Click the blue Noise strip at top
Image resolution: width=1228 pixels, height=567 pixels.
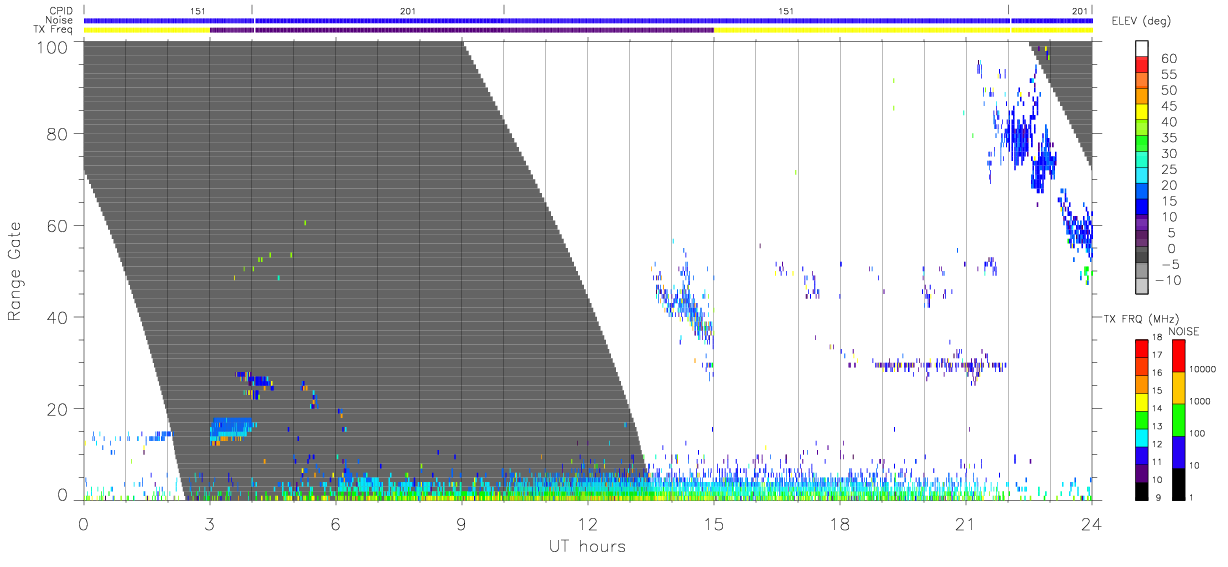(x=588, y=20)
